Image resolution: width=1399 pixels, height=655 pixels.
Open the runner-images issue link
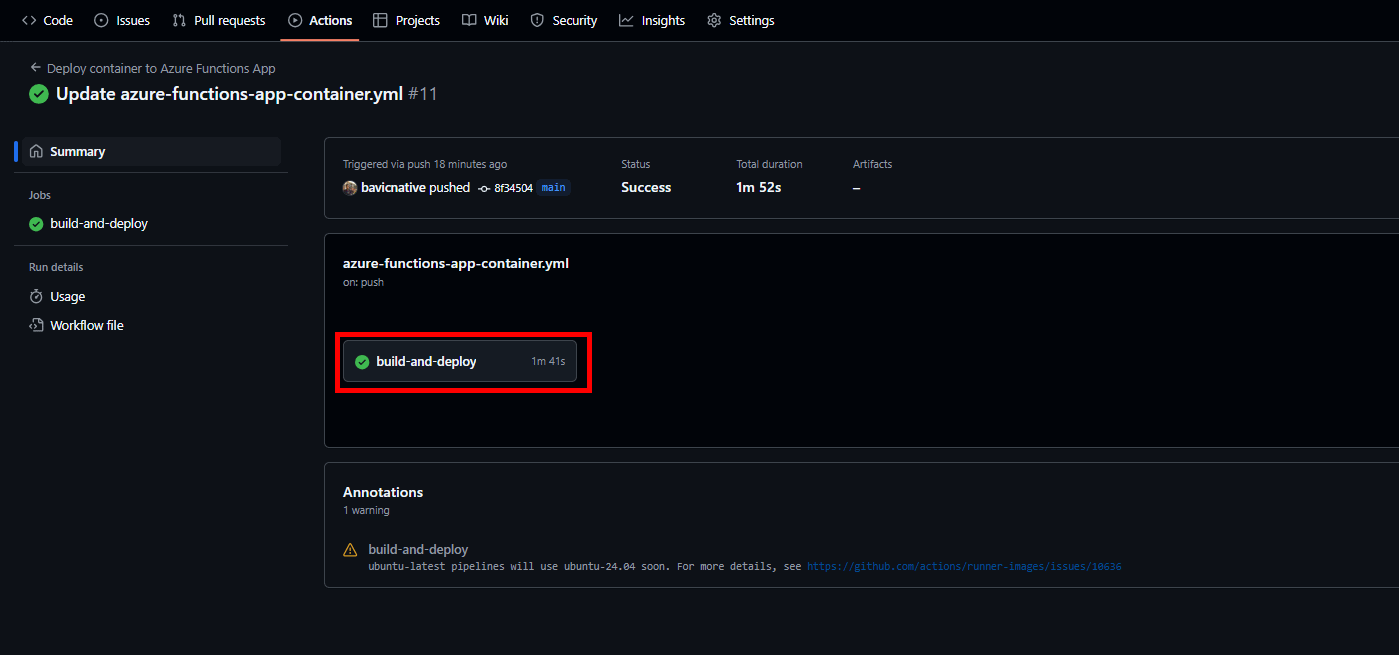tap(964, 566)
